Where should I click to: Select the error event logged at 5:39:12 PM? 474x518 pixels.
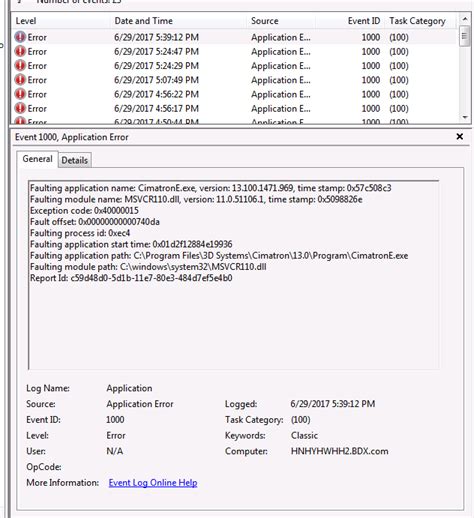point(235,37)
